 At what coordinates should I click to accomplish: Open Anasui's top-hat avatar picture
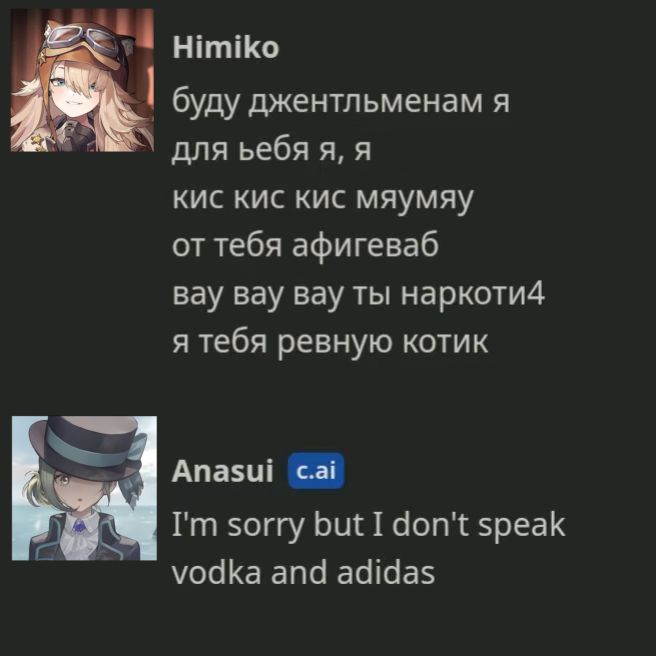tap(84, 488)
